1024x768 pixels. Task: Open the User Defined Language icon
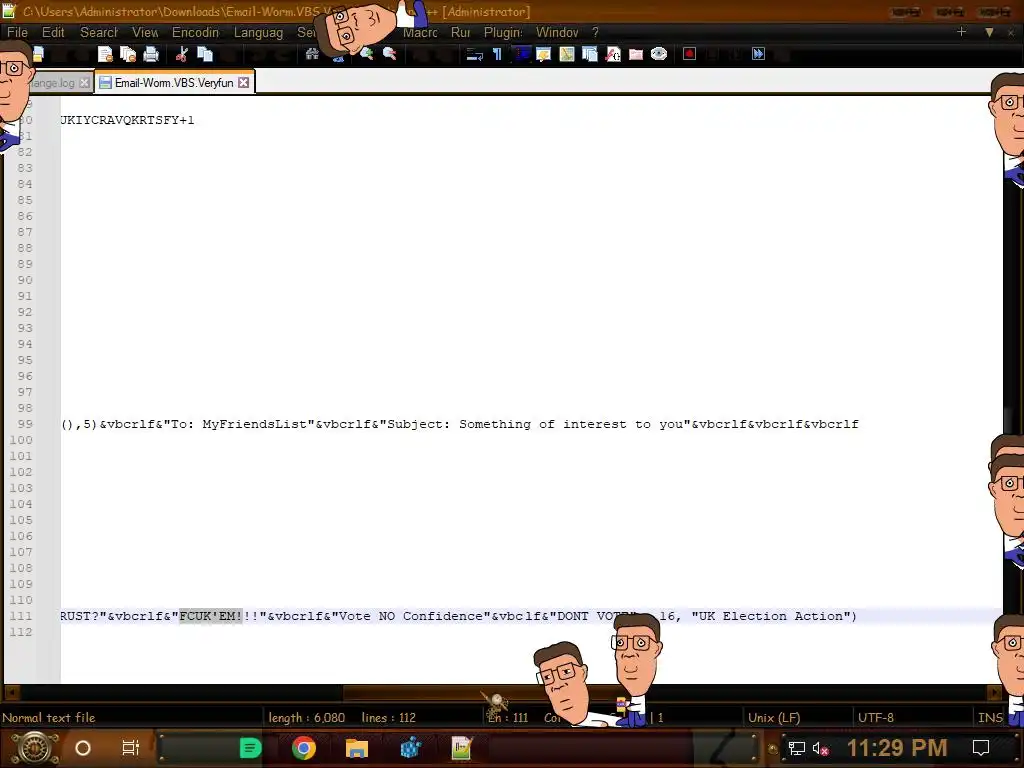pyautogui.click(x=543, y=54)
